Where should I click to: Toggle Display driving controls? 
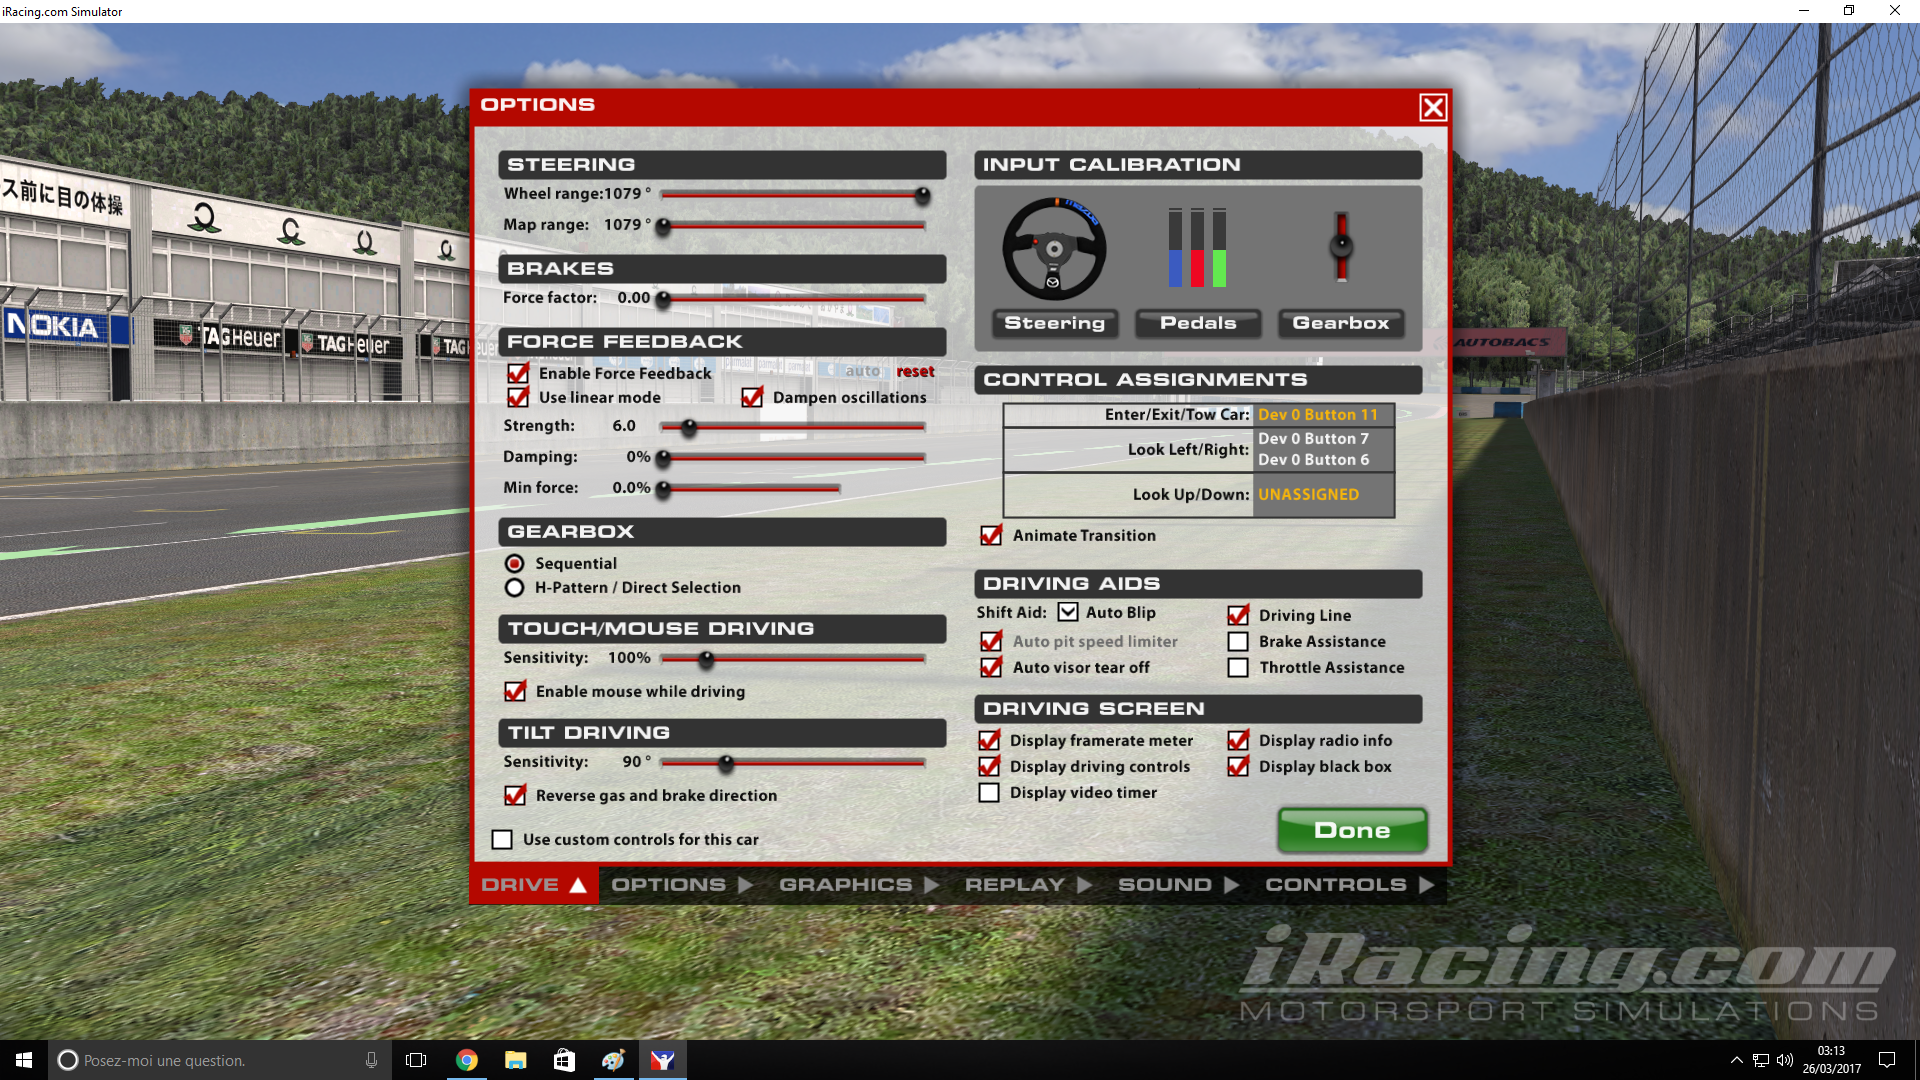[989, 766]
